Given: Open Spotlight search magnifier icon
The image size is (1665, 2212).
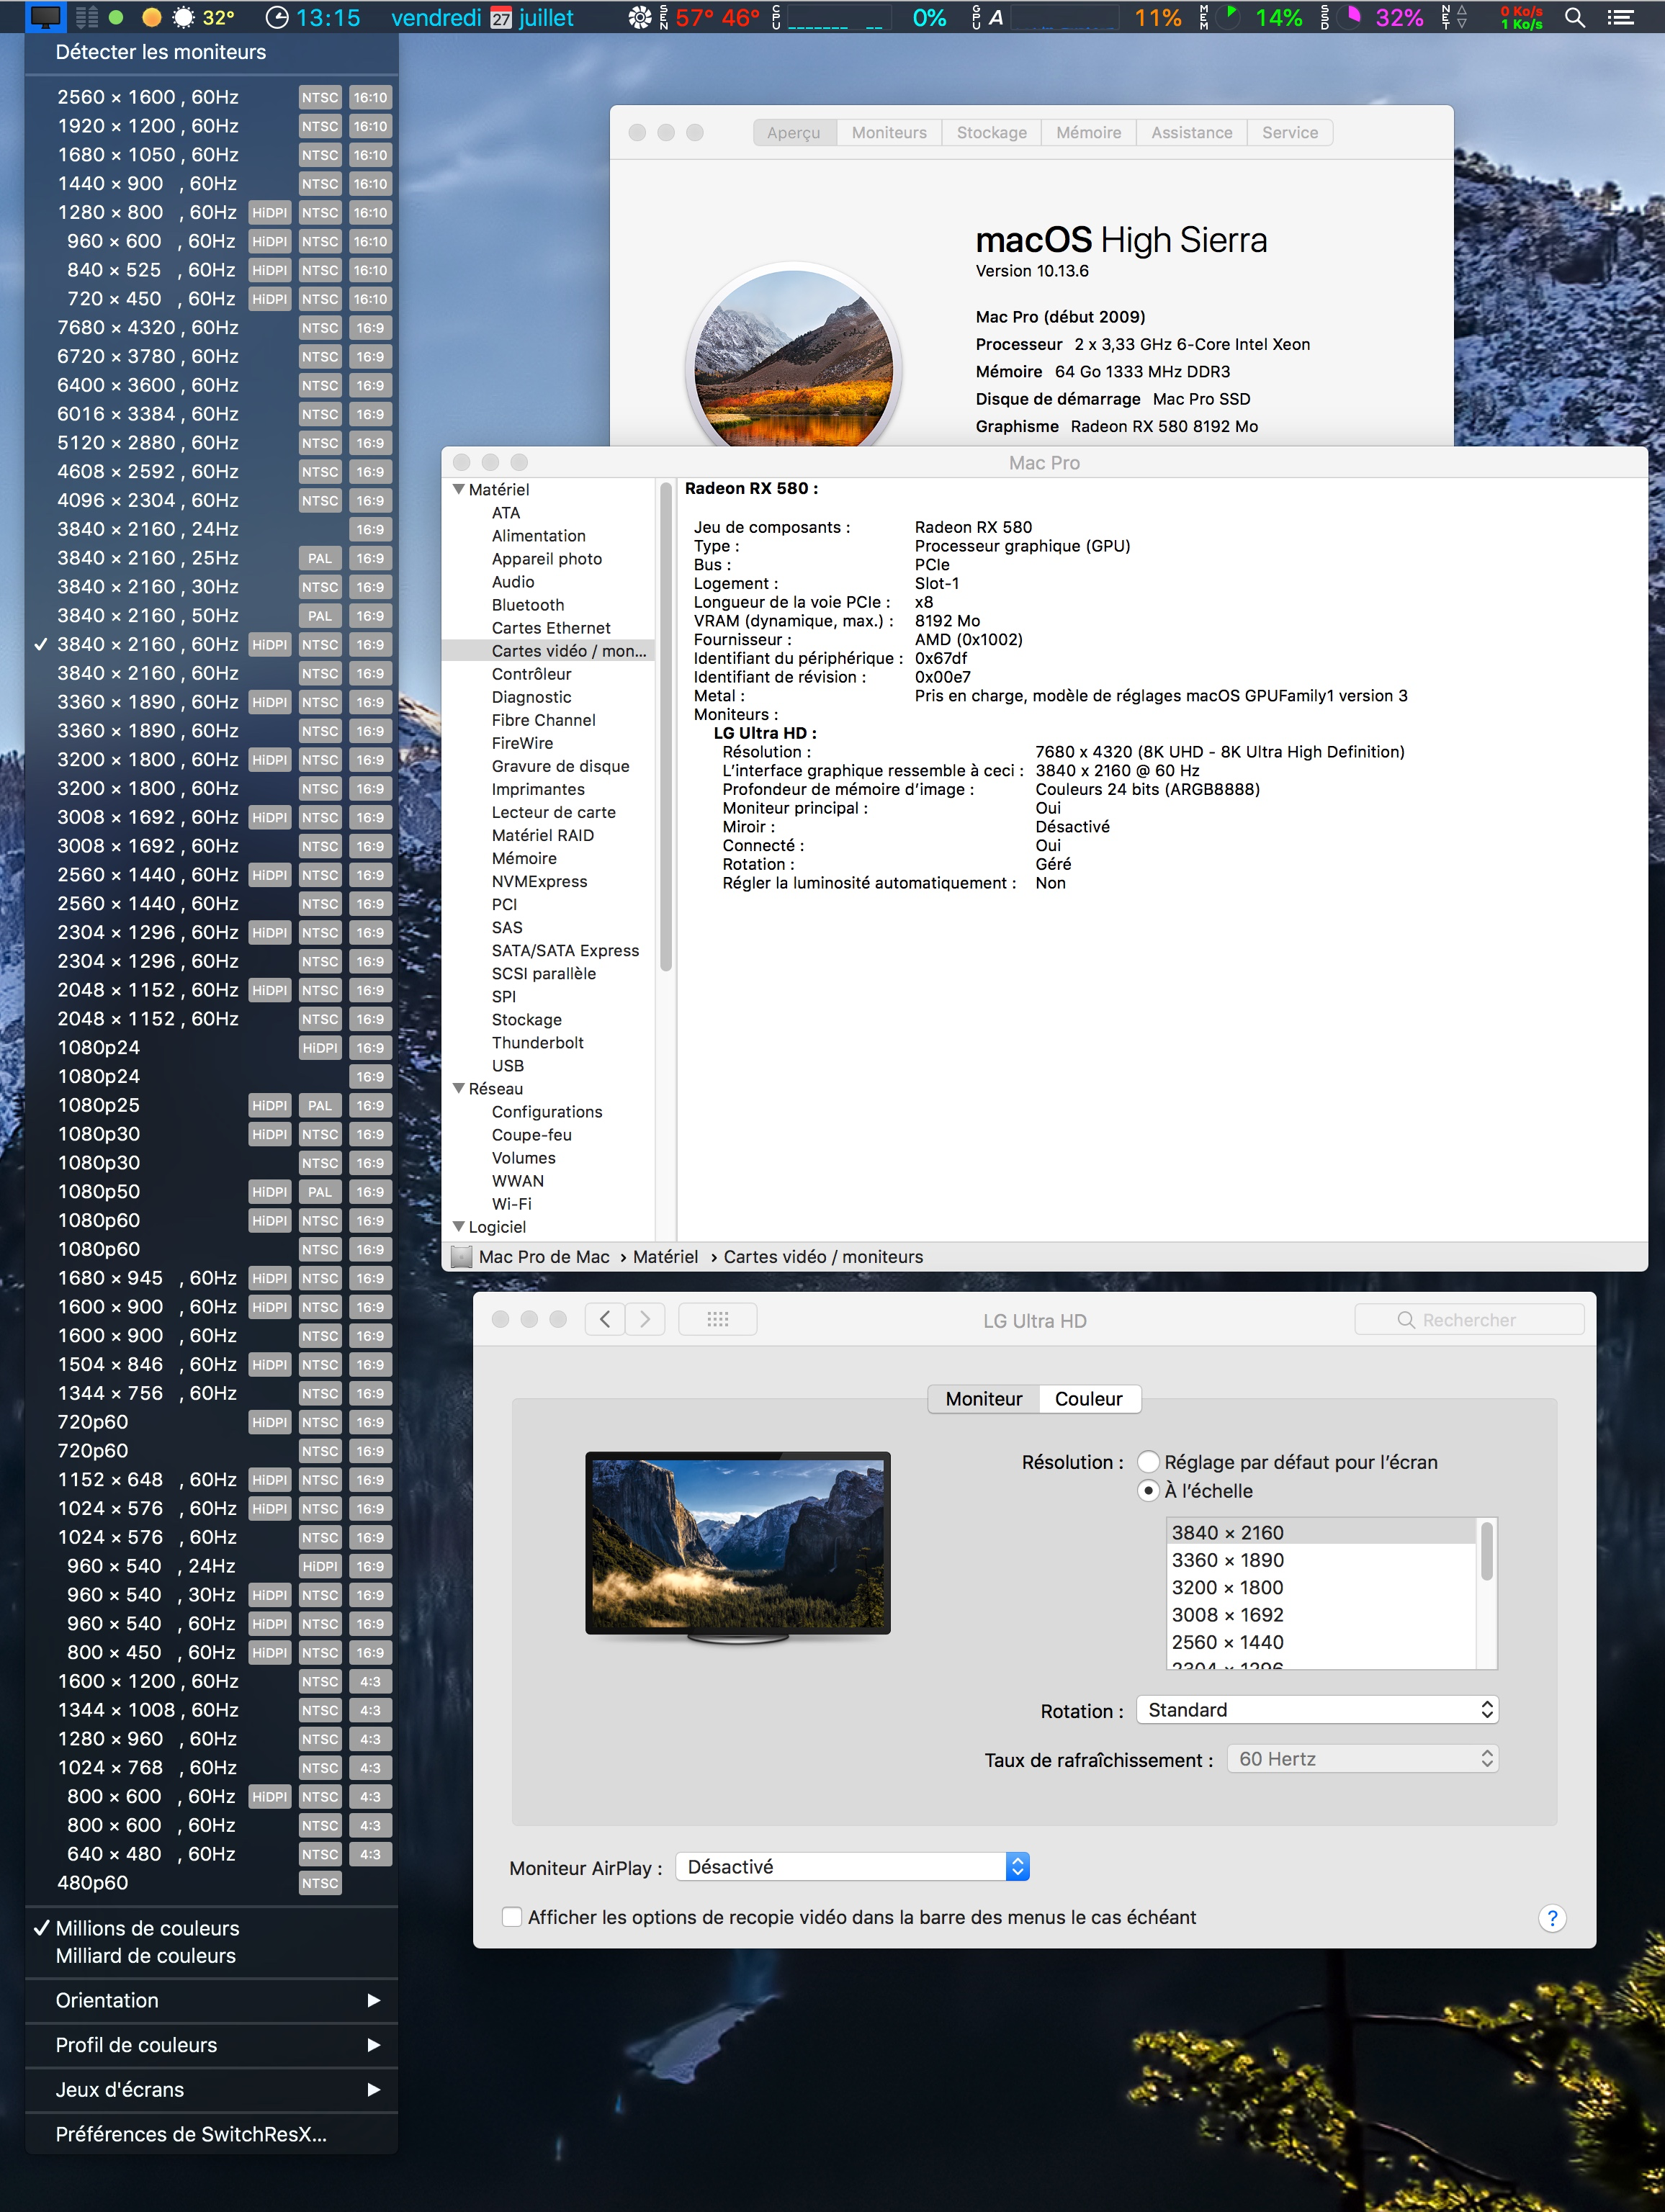Looking at the screenshot, I should pos(1574,17).
